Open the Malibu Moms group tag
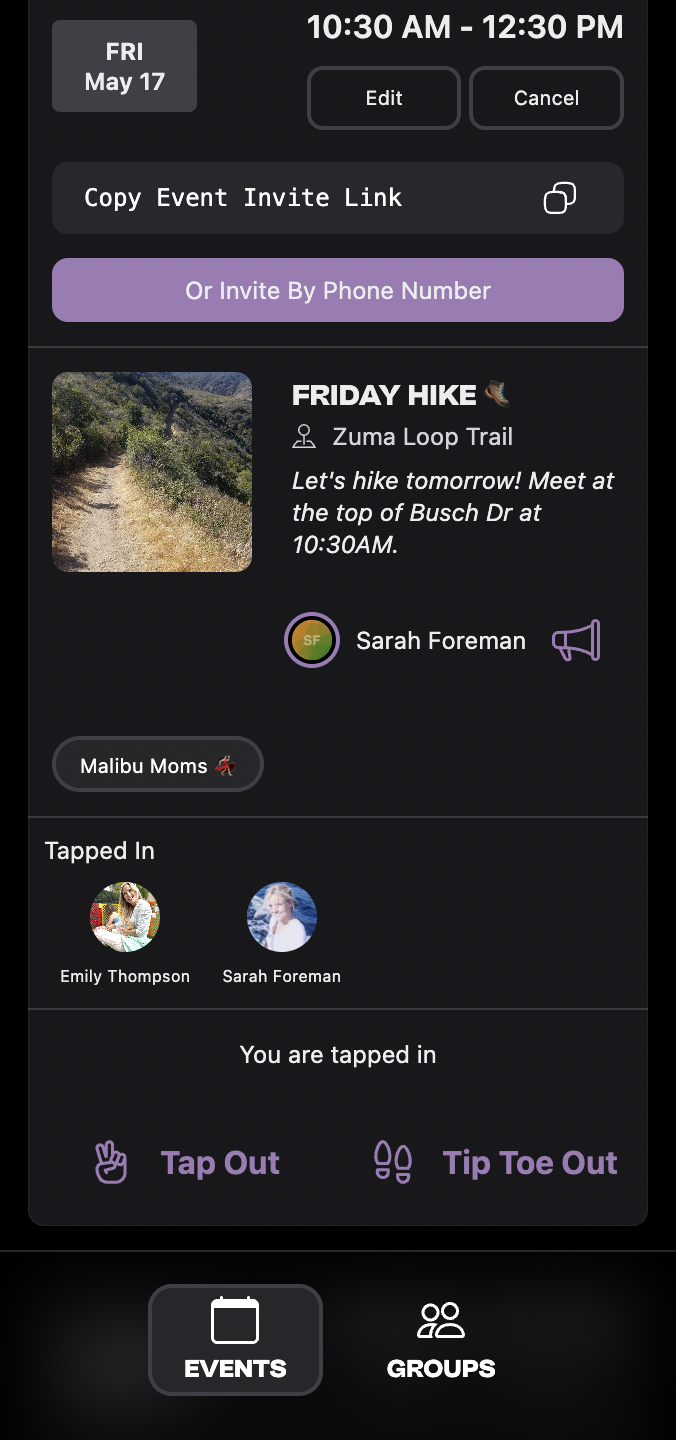The width and height of the screenshot is (676, 1440). click(157, 765)
